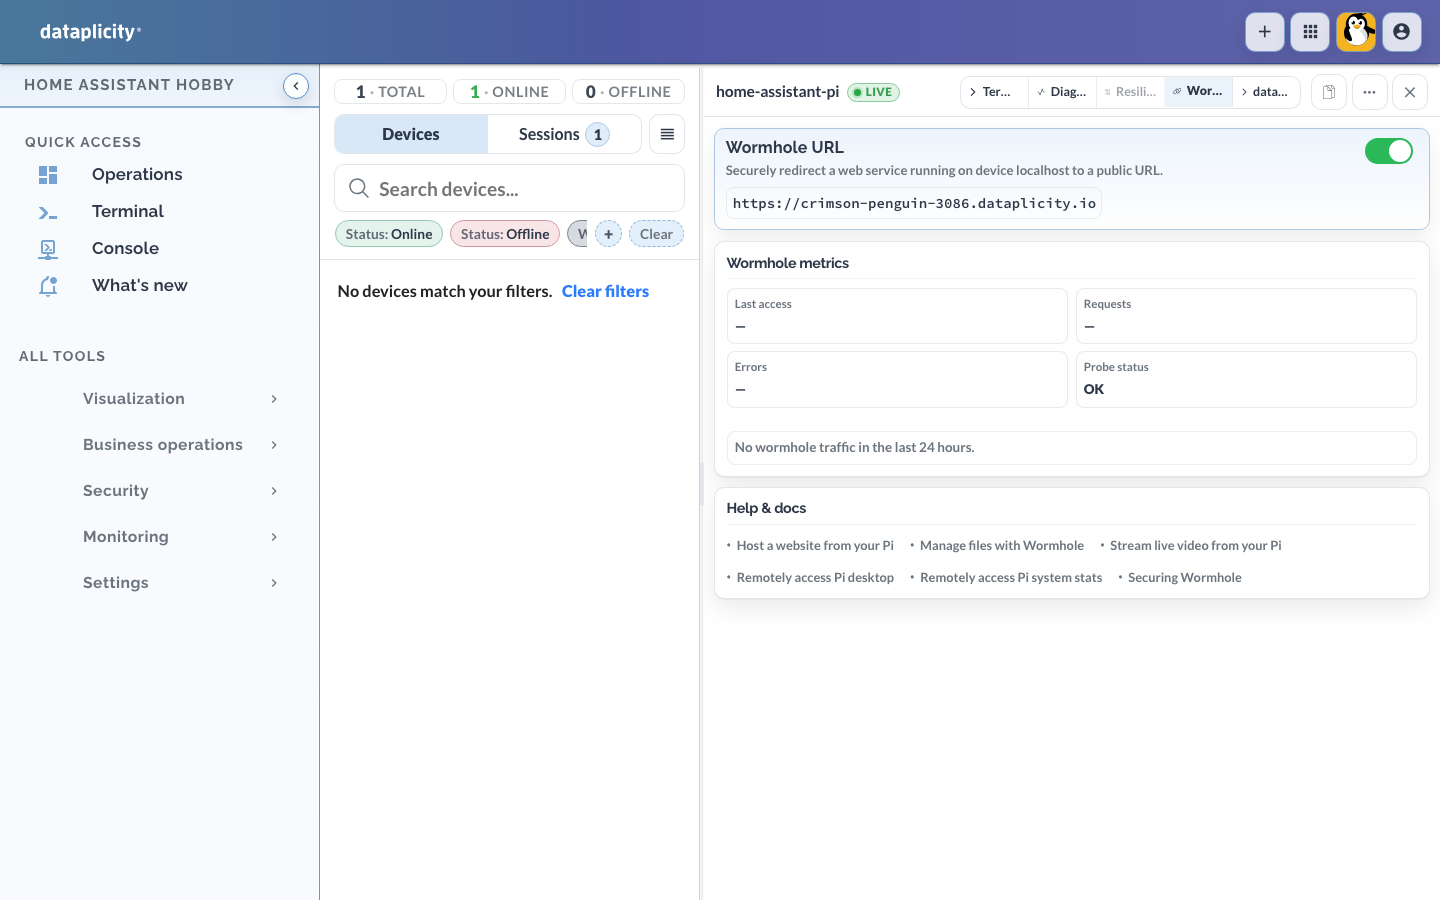Open the user account profile icon

[x=1402, y=32]
